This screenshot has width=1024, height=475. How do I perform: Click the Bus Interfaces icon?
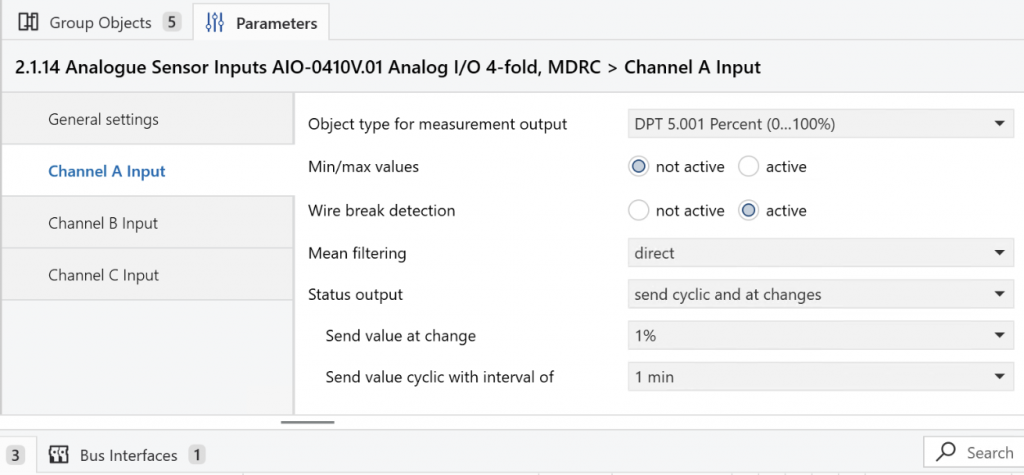click(59, 455)
